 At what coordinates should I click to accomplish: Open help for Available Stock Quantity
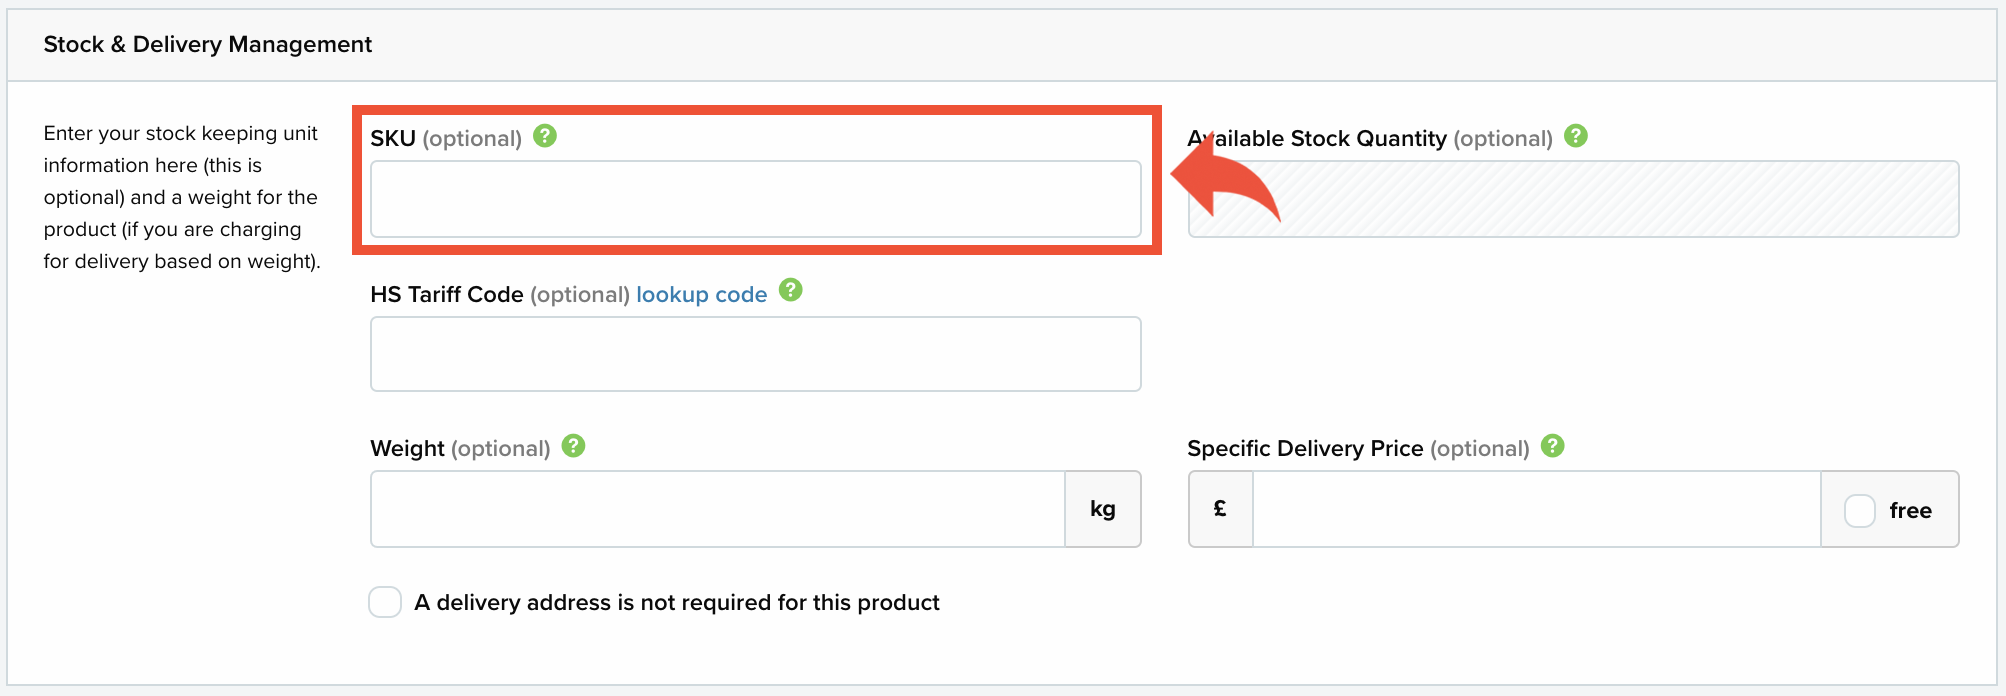pyautogui.click(x=1576, y=136)
